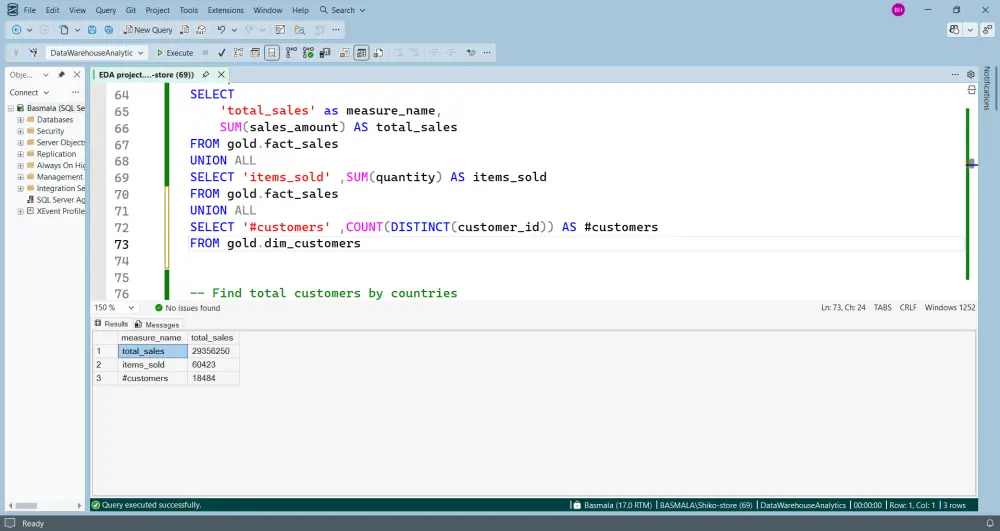Click the measure_name column header

(x=152, y=338)
